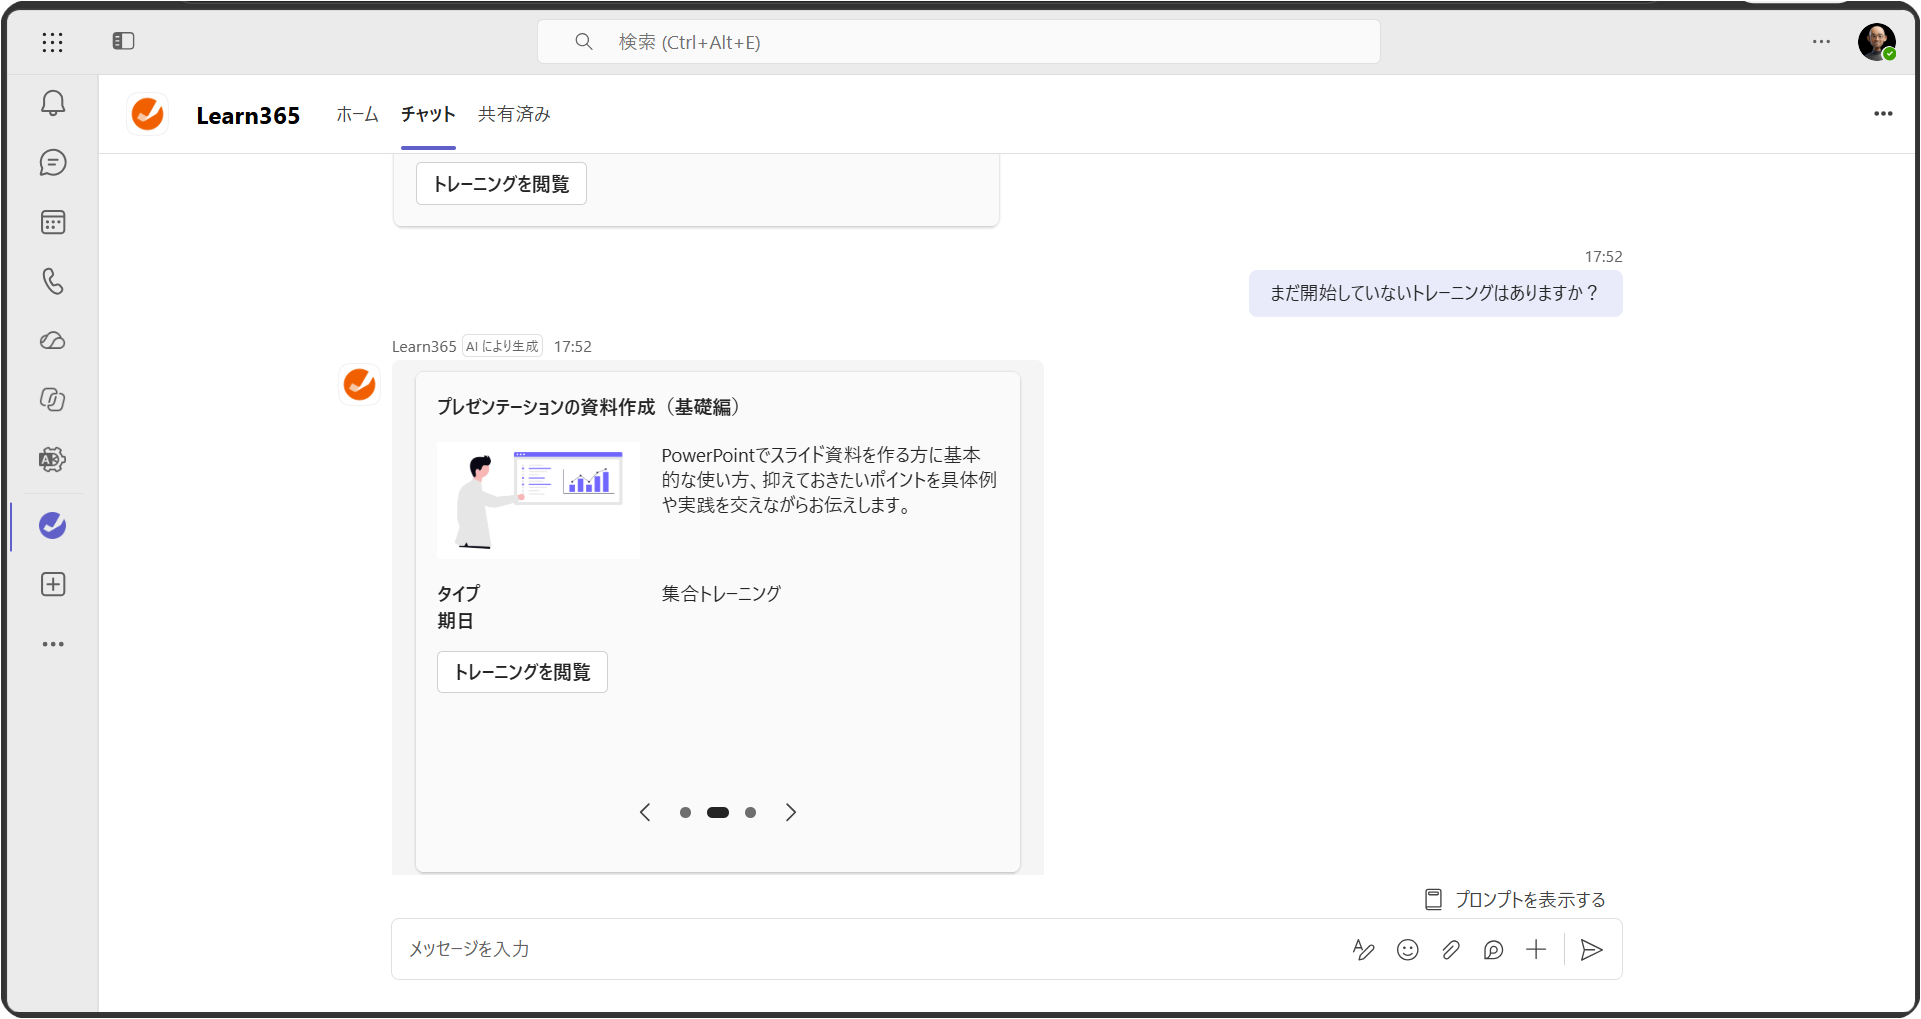Screen dimensions: 1921x1019
Task: Attach a file with paperclip icon
Action: pyautogui.click(x=1450, y=950)
